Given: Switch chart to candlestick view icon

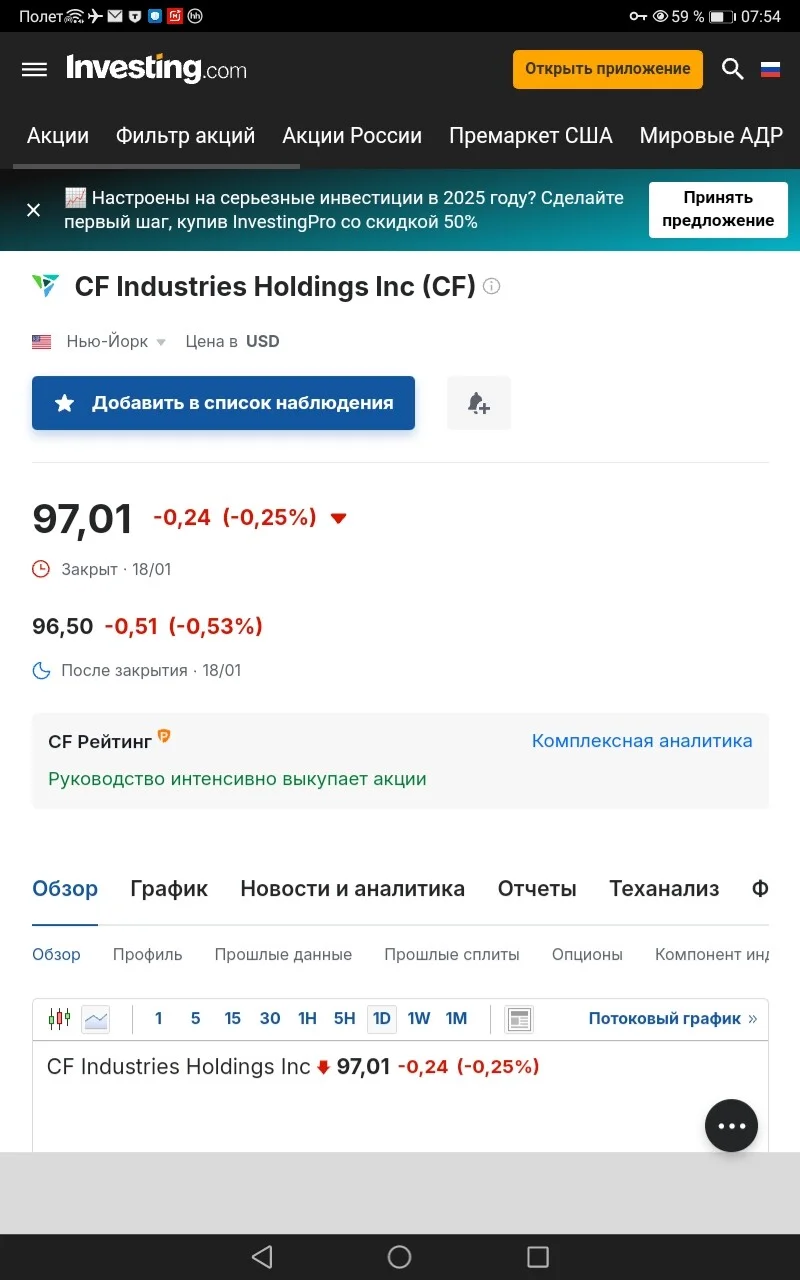Looking at the screenshot, I should (60, 1019).
